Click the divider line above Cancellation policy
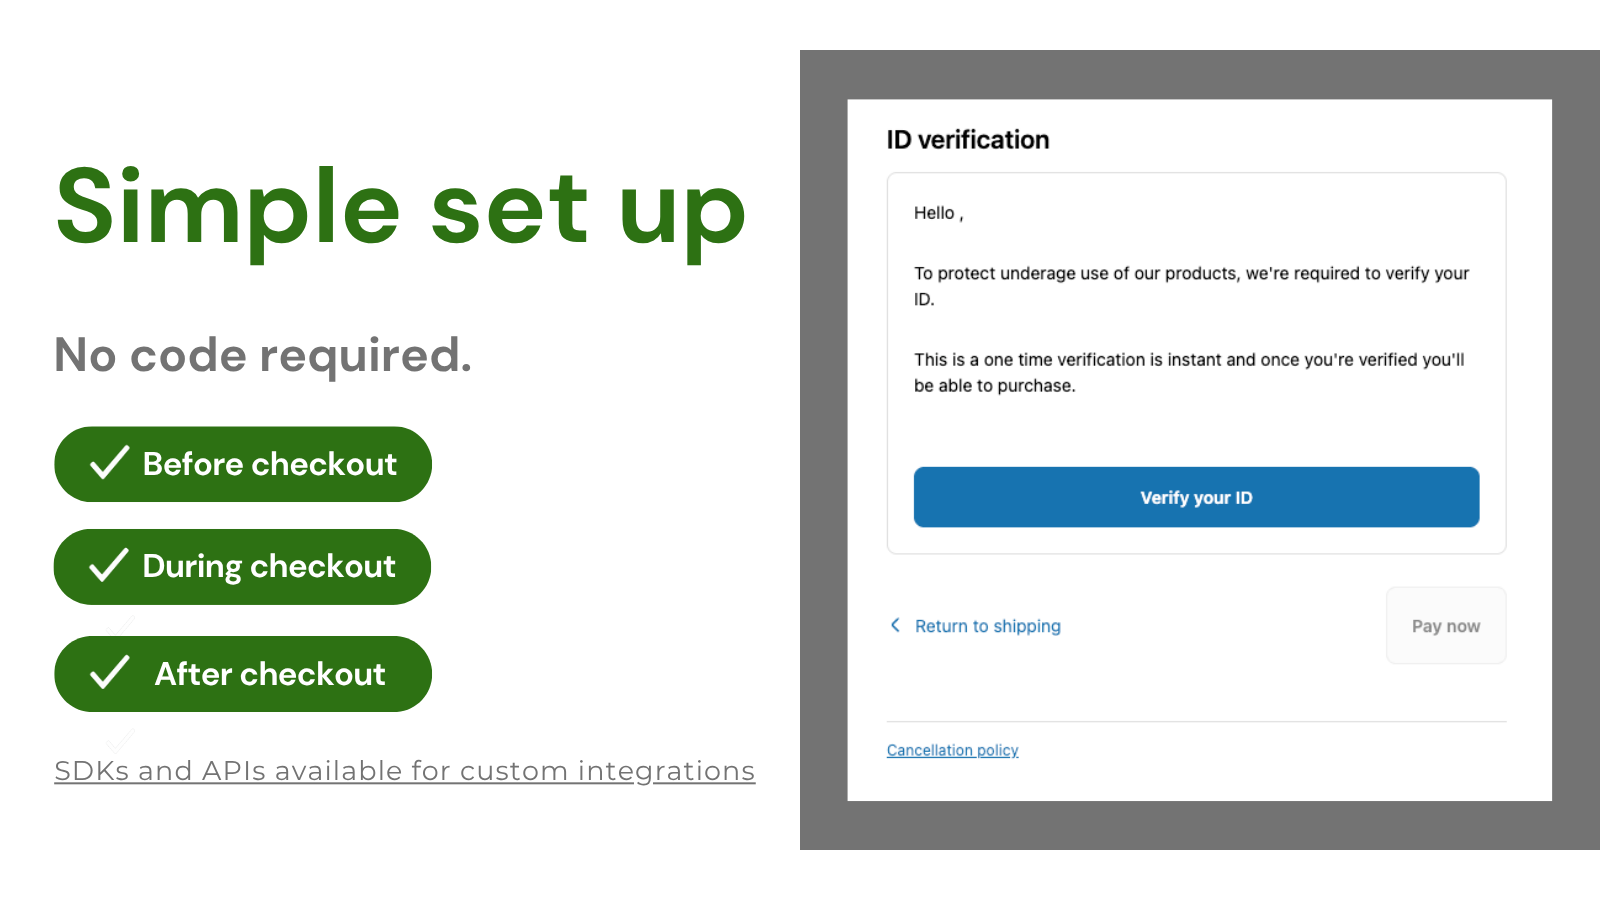 point(1196,721)
